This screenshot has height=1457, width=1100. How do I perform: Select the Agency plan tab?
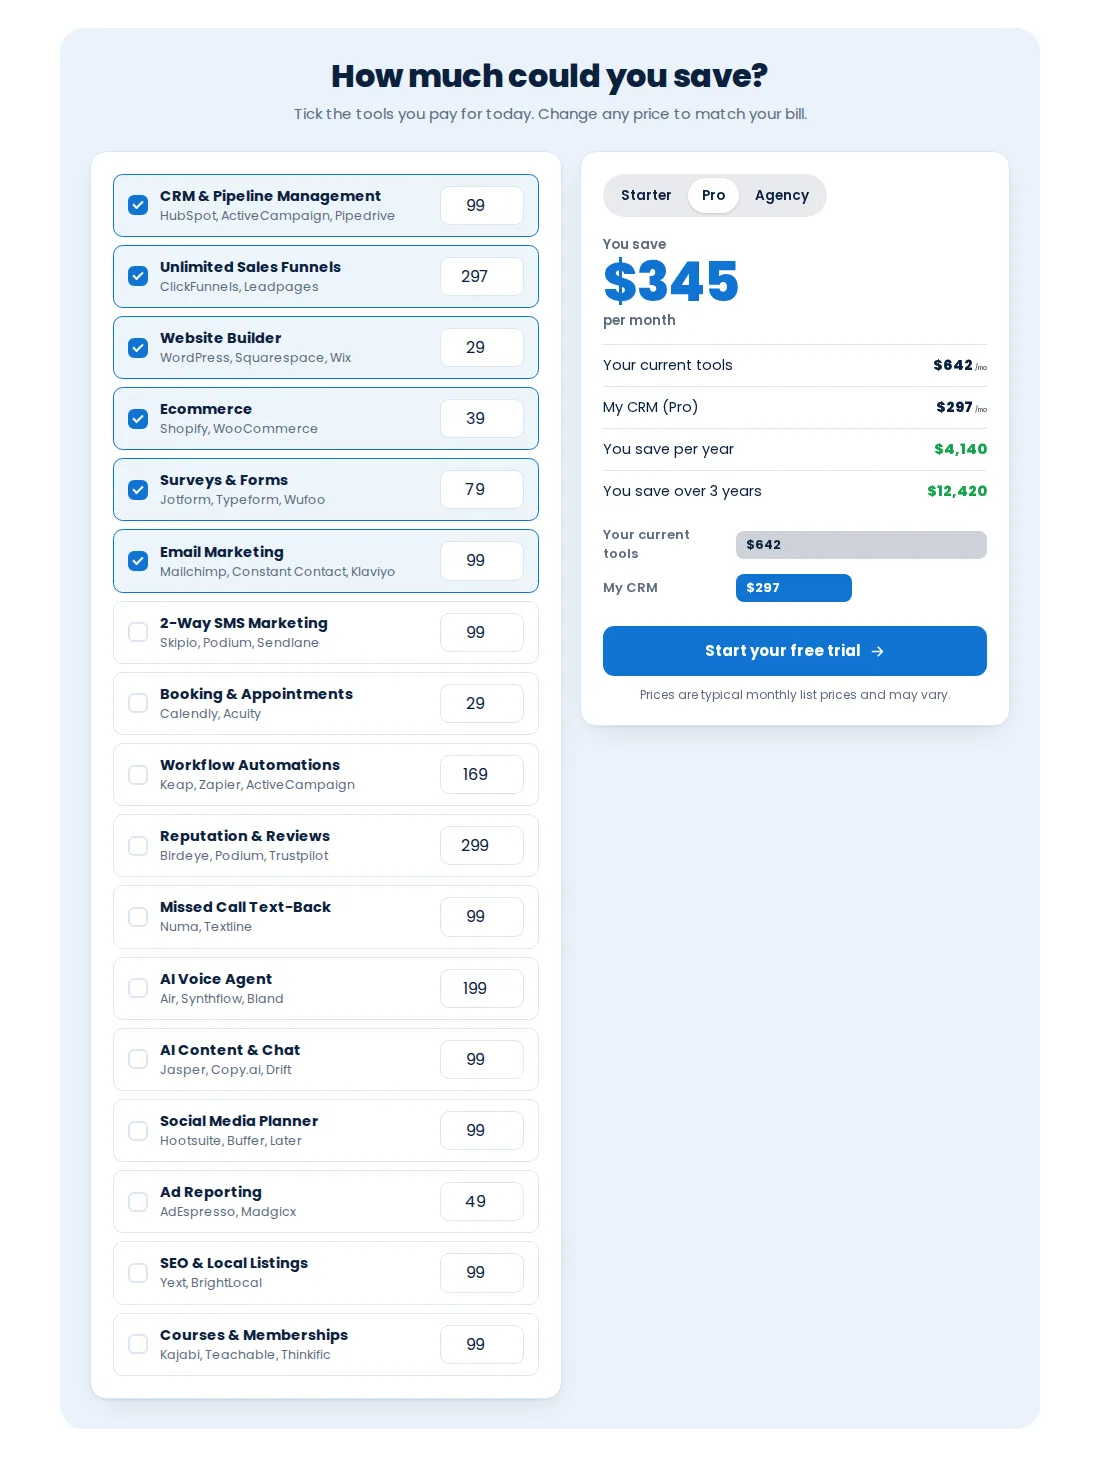(782, 195)
